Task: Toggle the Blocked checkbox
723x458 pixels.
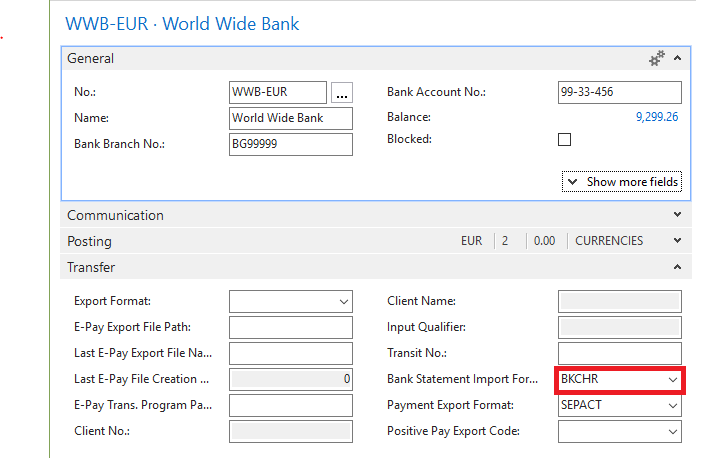Action: (565, 140)
